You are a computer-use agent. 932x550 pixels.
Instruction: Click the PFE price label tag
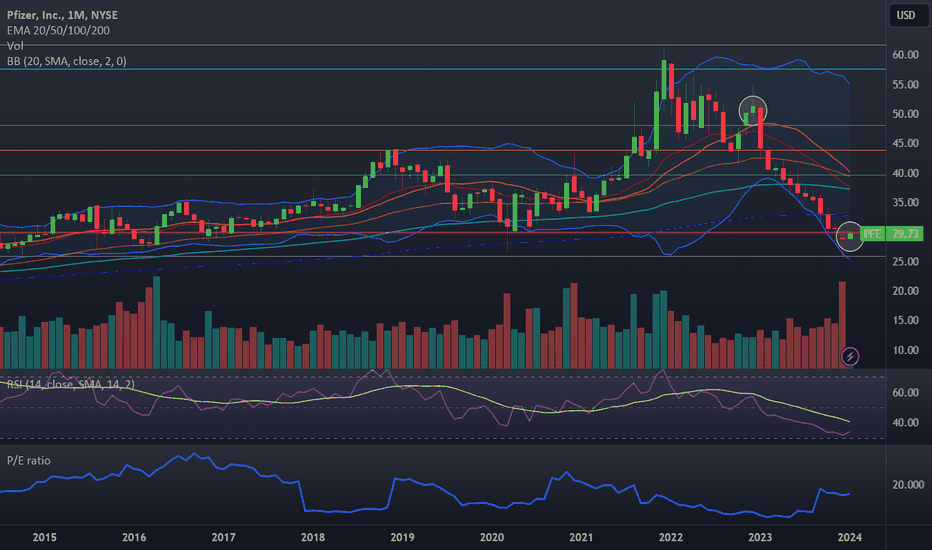tap(872, 234)
